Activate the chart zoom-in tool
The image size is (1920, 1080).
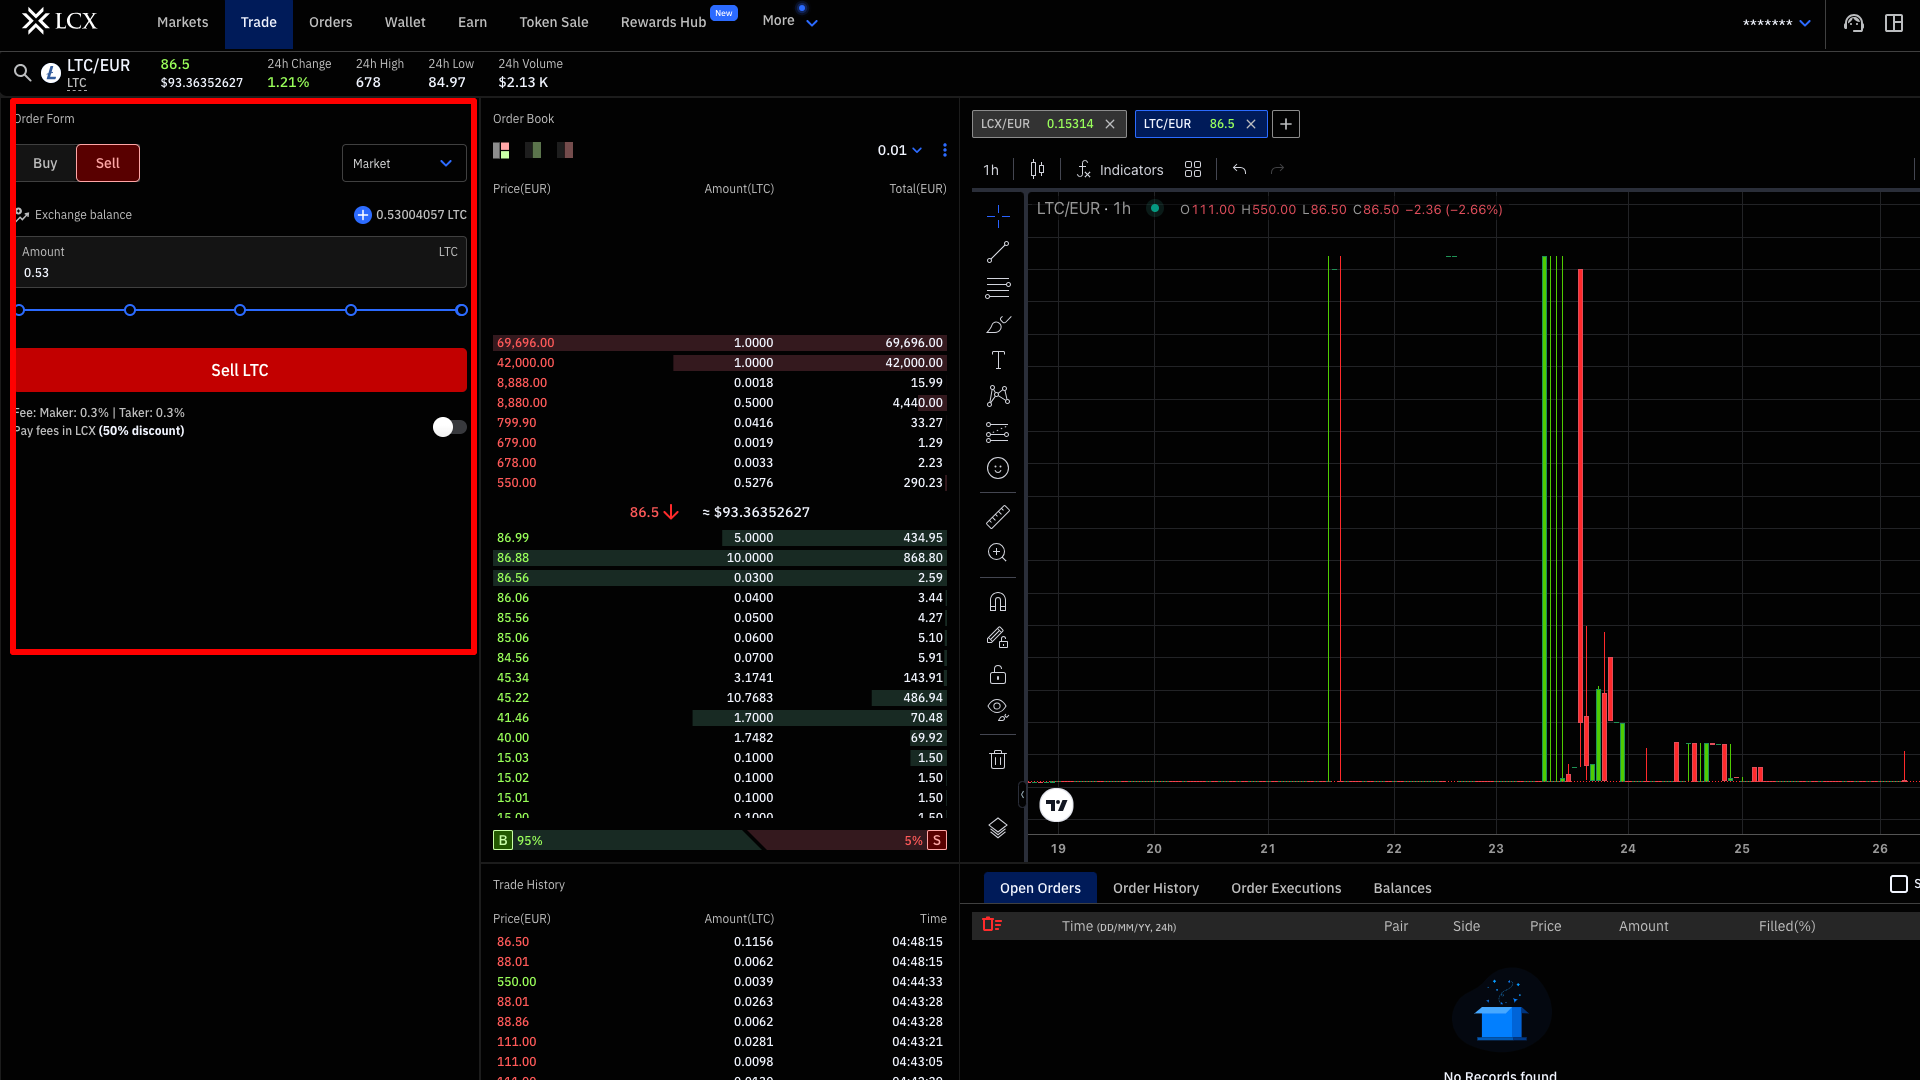pyautogui.click(x=998, y=553)
